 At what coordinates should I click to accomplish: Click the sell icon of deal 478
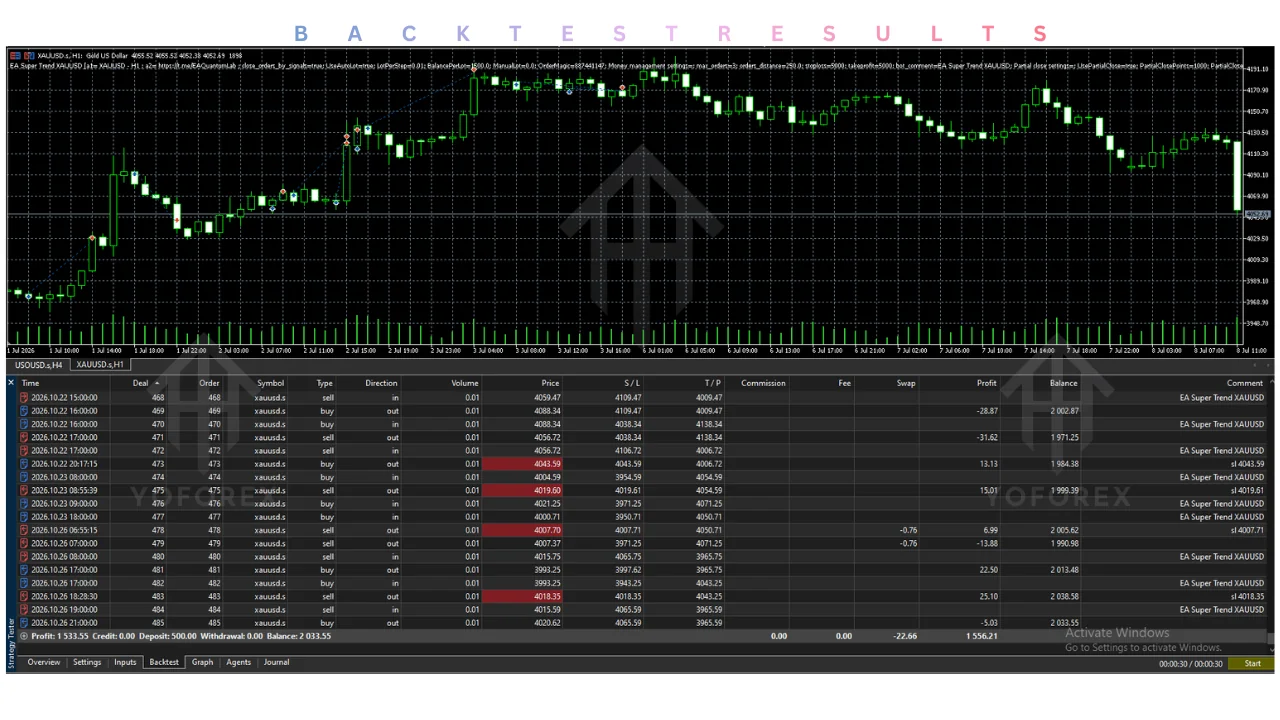pyautogui.click(x=24, y=530)
